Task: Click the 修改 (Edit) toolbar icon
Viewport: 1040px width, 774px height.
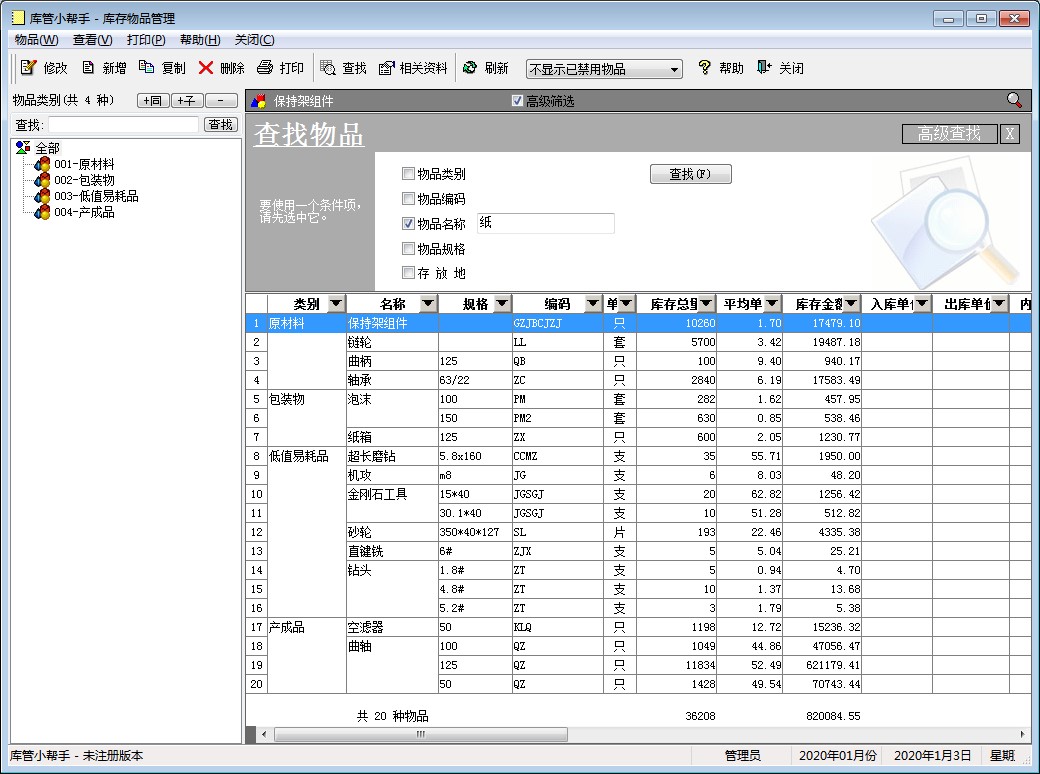Action: point(28,68)
